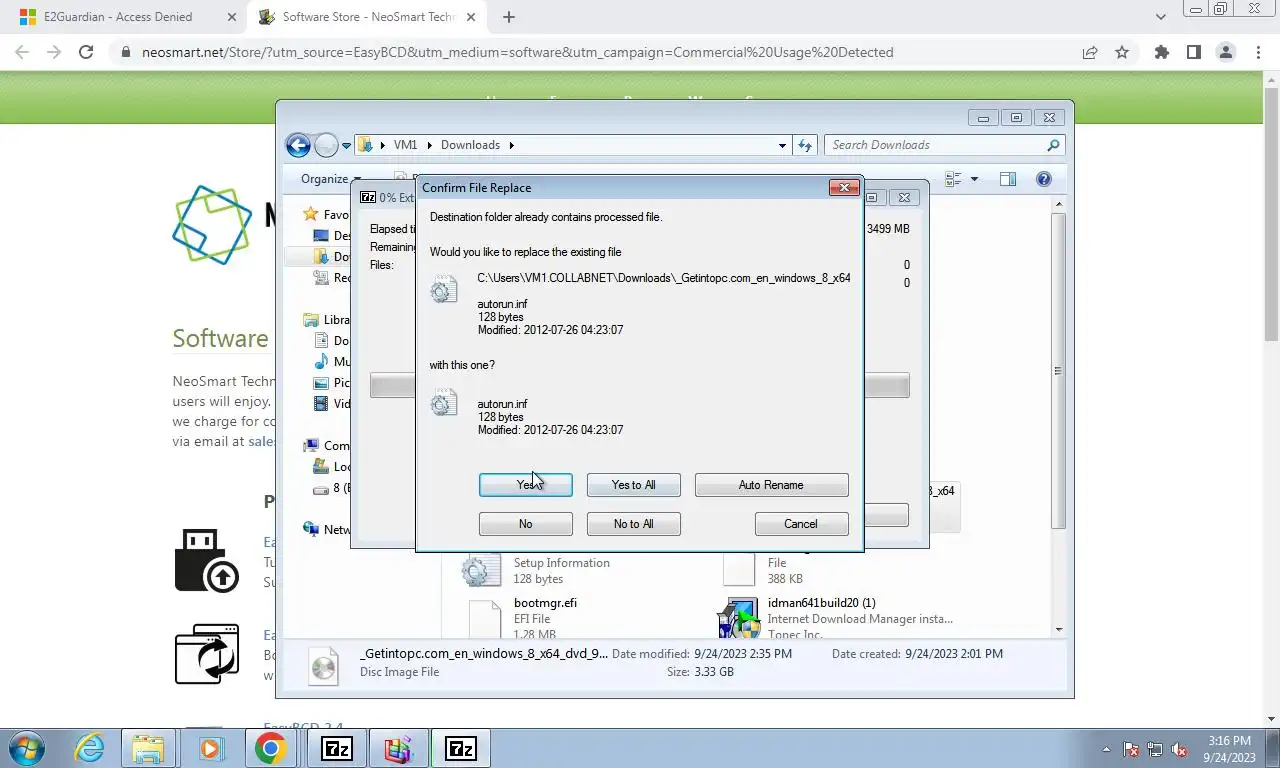Click VM1 breadcrumb in address bar
The image size is (1280, 768).
pos(405,145)
